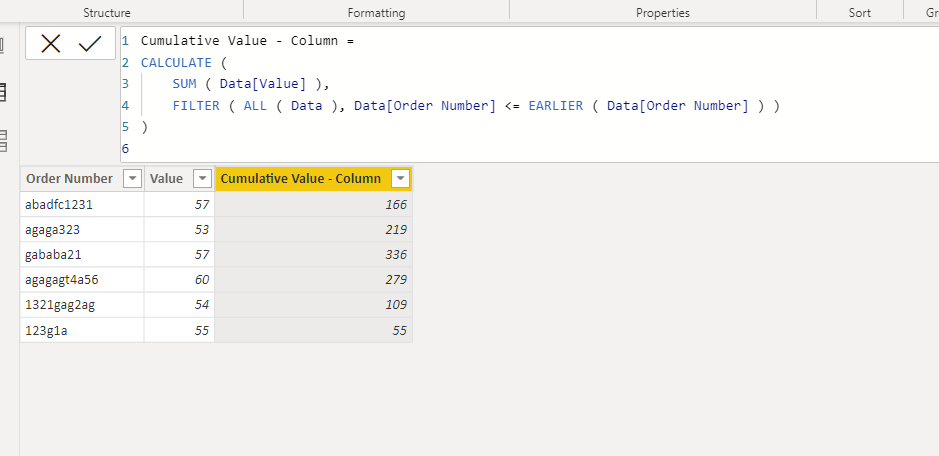This screenshot has height=456, width=939.
Task: Select cell agagagt4a56
Action: 82,280
